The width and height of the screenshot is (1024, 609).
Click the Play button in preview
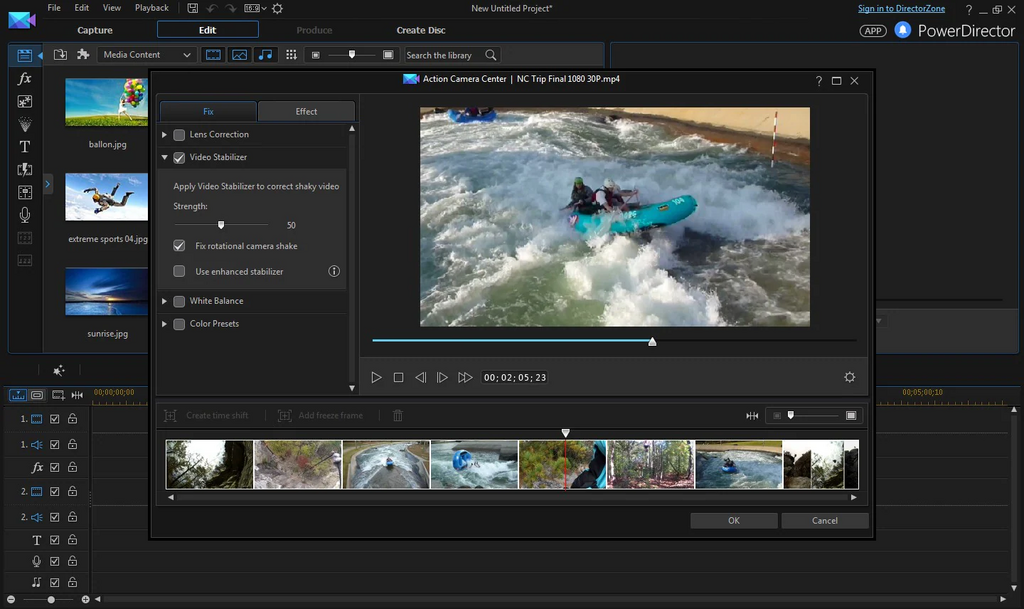[x=376, y=377]
